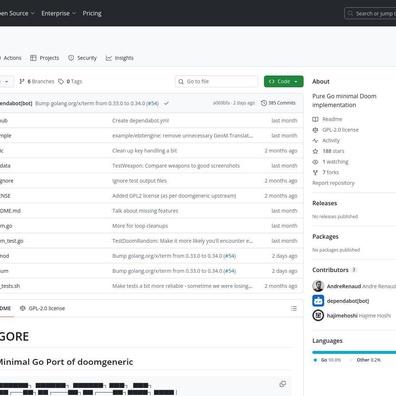This screenshot has height=396, width=396.
Task: Open 'Clean up key handling a bit' commit
Action: (x=144, y=151)
